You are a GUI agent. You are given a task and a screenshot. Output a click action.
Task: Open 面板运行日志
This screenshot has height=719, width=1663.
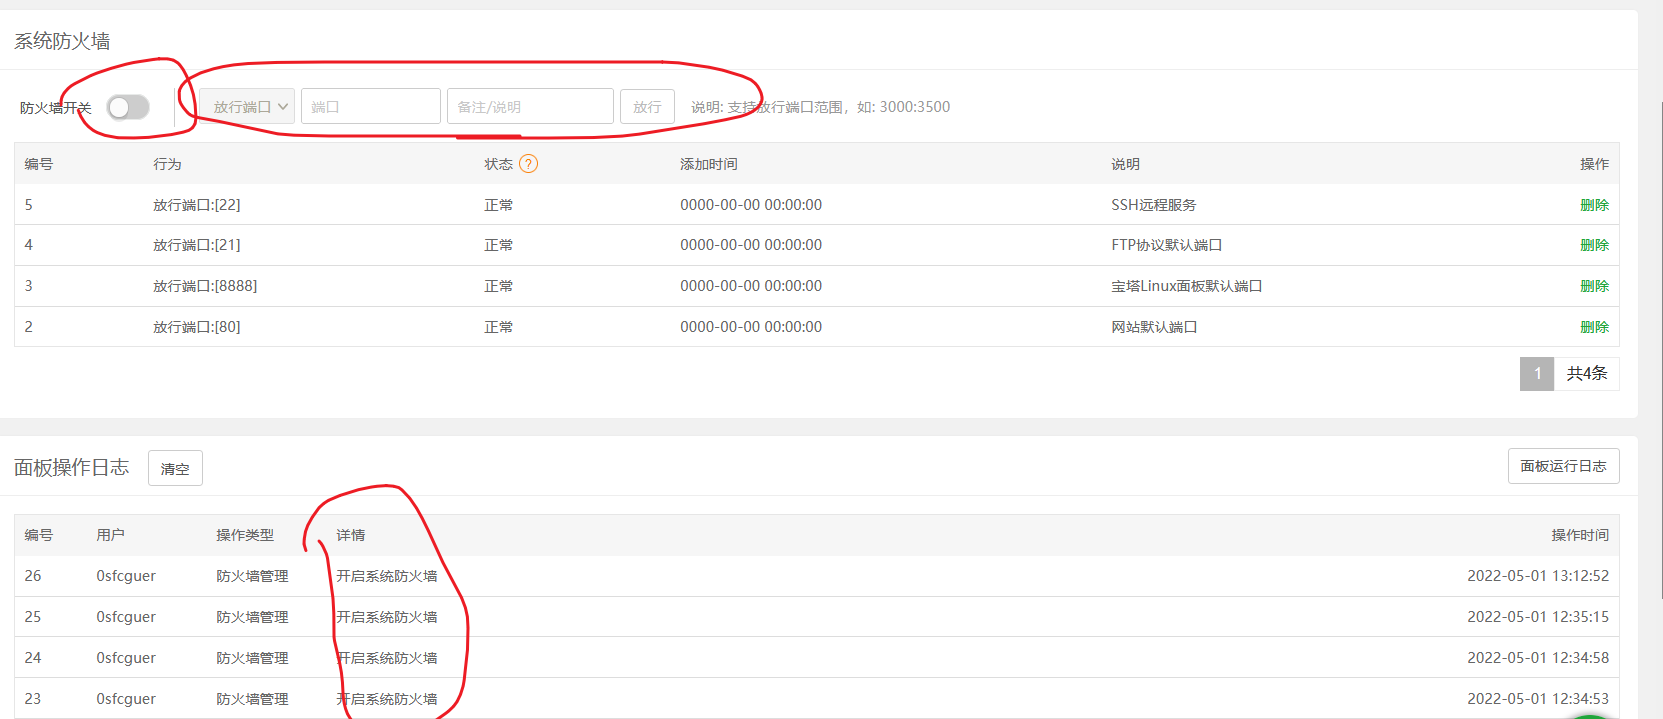tap(1563, 466)
